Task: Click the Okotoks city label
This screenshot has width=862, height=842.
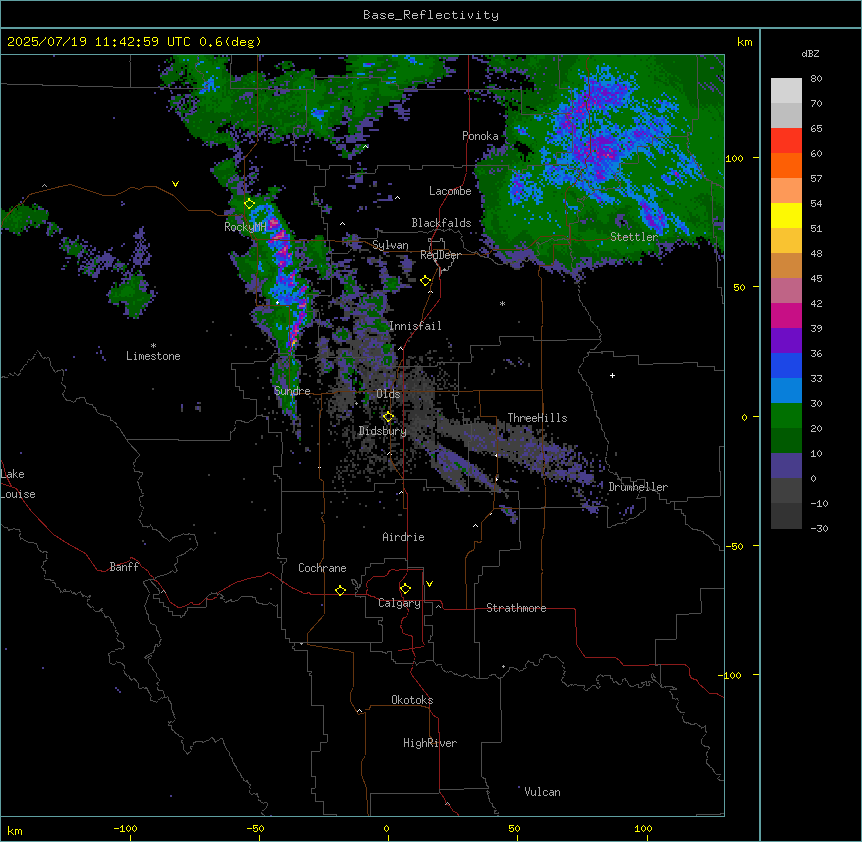Action: (412, 700)
